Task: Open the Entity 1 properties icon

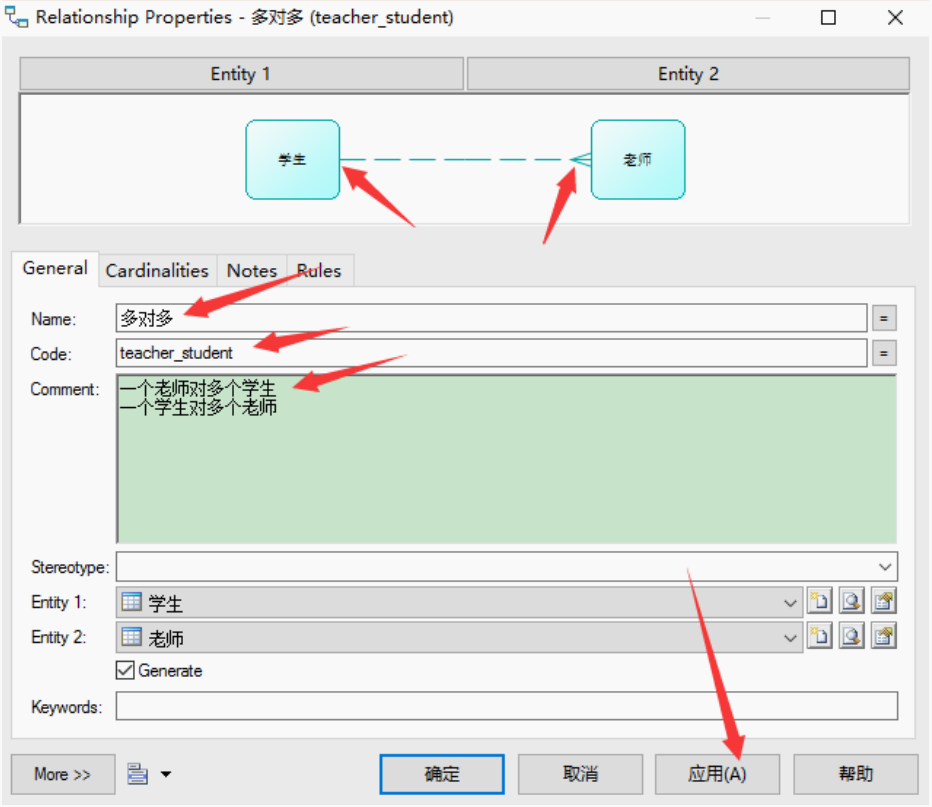Action: [x=884, y=601]
